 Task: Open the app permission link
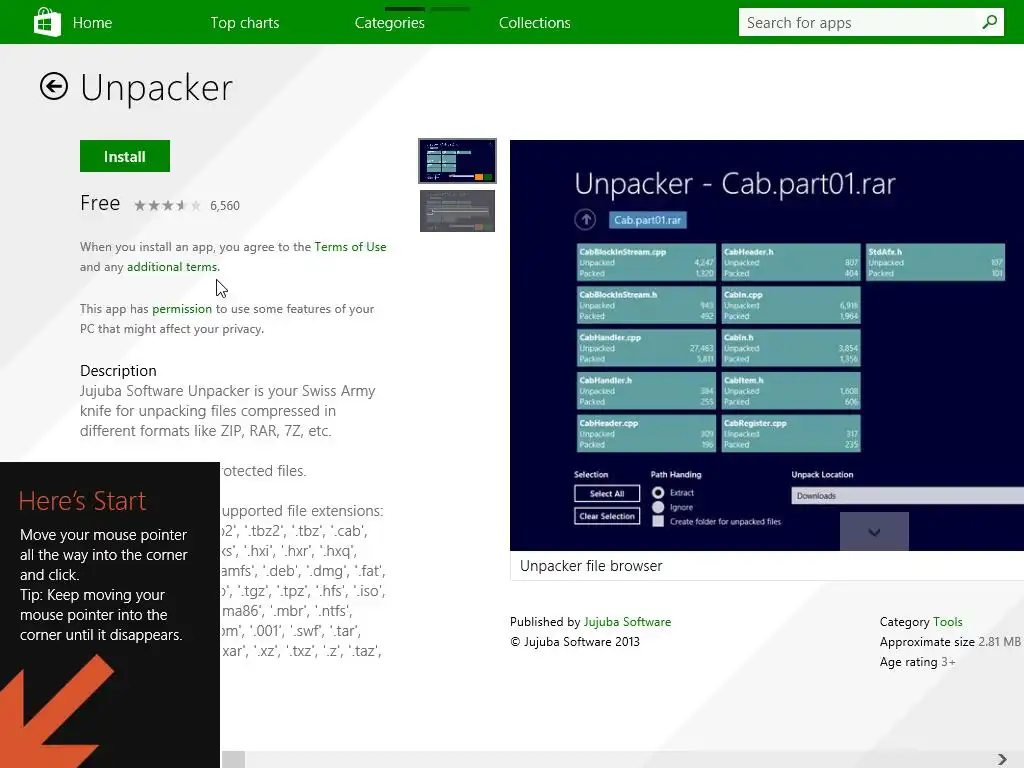182,309
